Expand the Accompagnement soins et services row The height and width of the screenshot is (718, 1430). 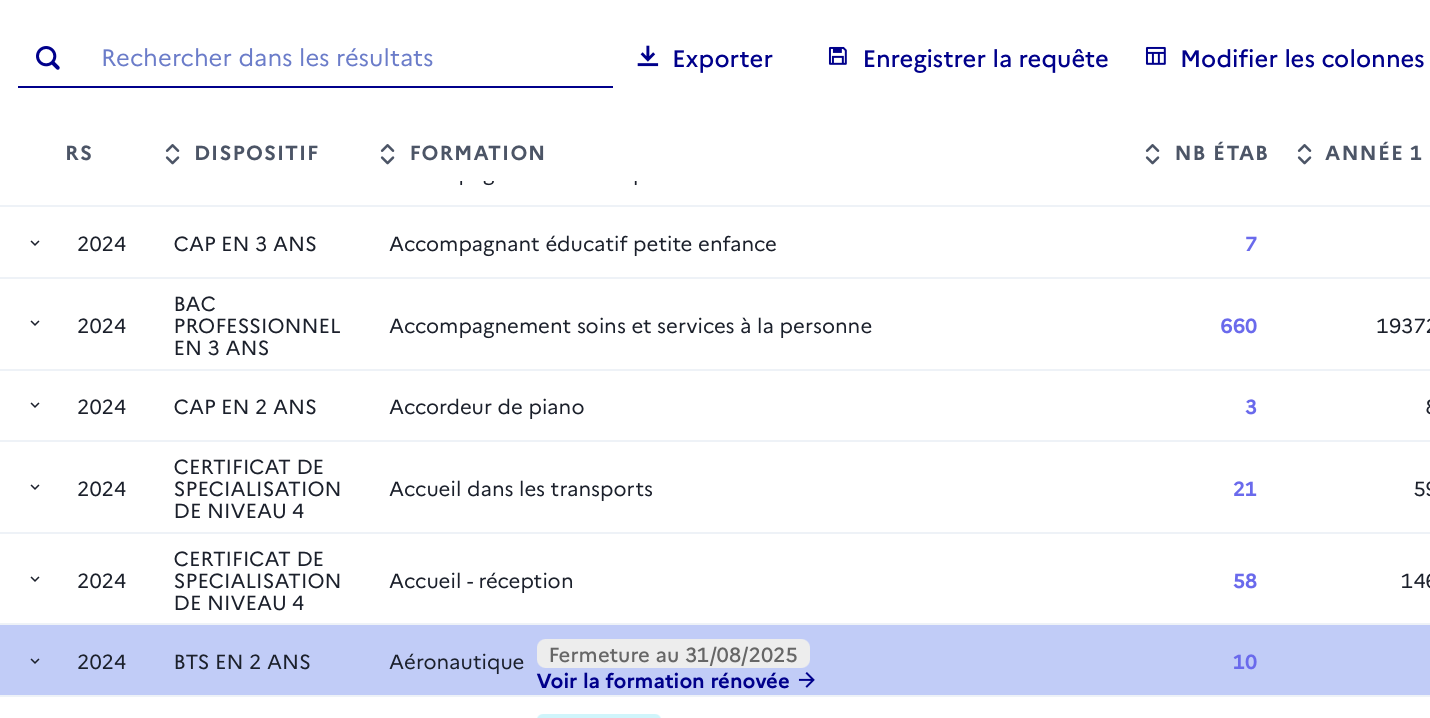tap(35, 325)
